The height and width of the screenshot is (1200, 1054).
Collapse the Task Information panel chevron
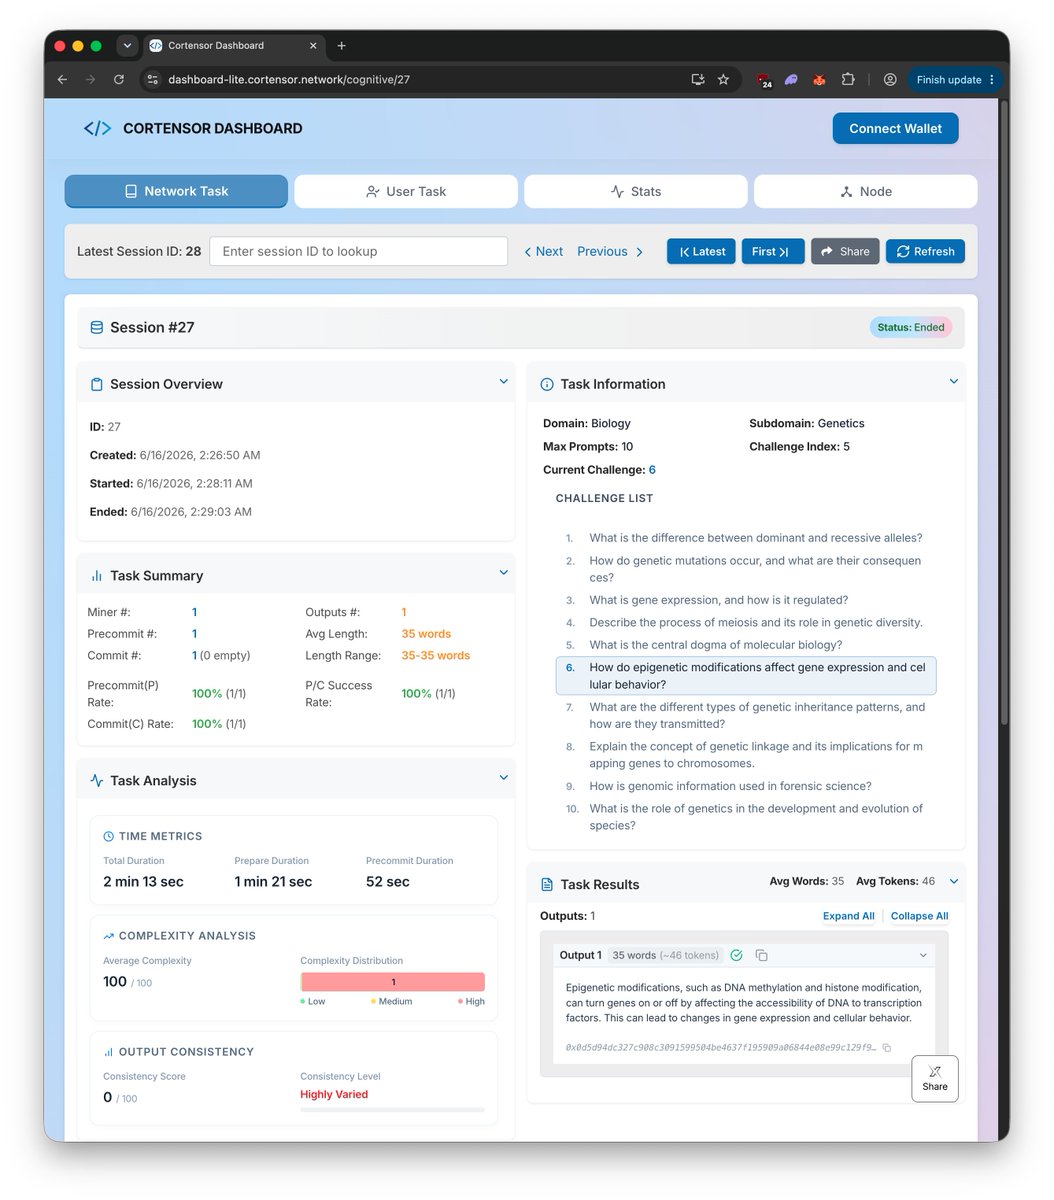[954, 381]
